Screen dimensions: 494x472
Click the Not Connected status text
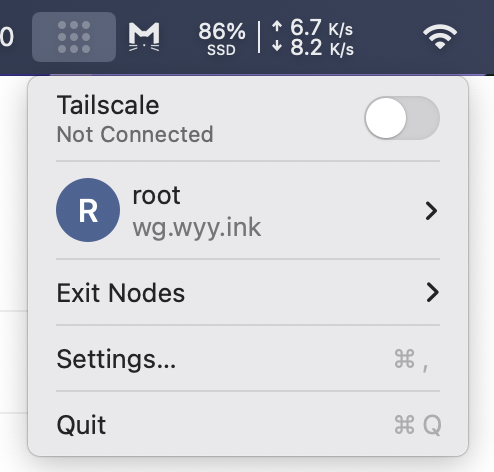coord(135,134)
